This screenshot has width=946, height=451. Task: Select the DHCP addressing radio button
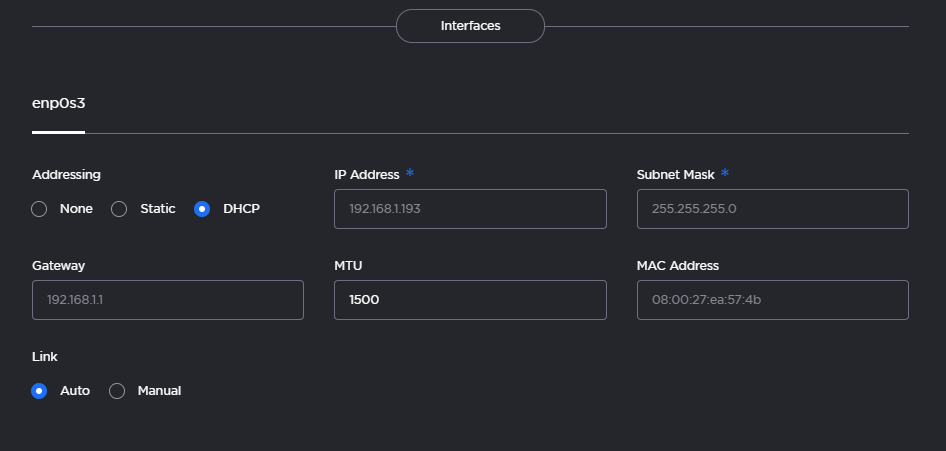click(203, 209)
